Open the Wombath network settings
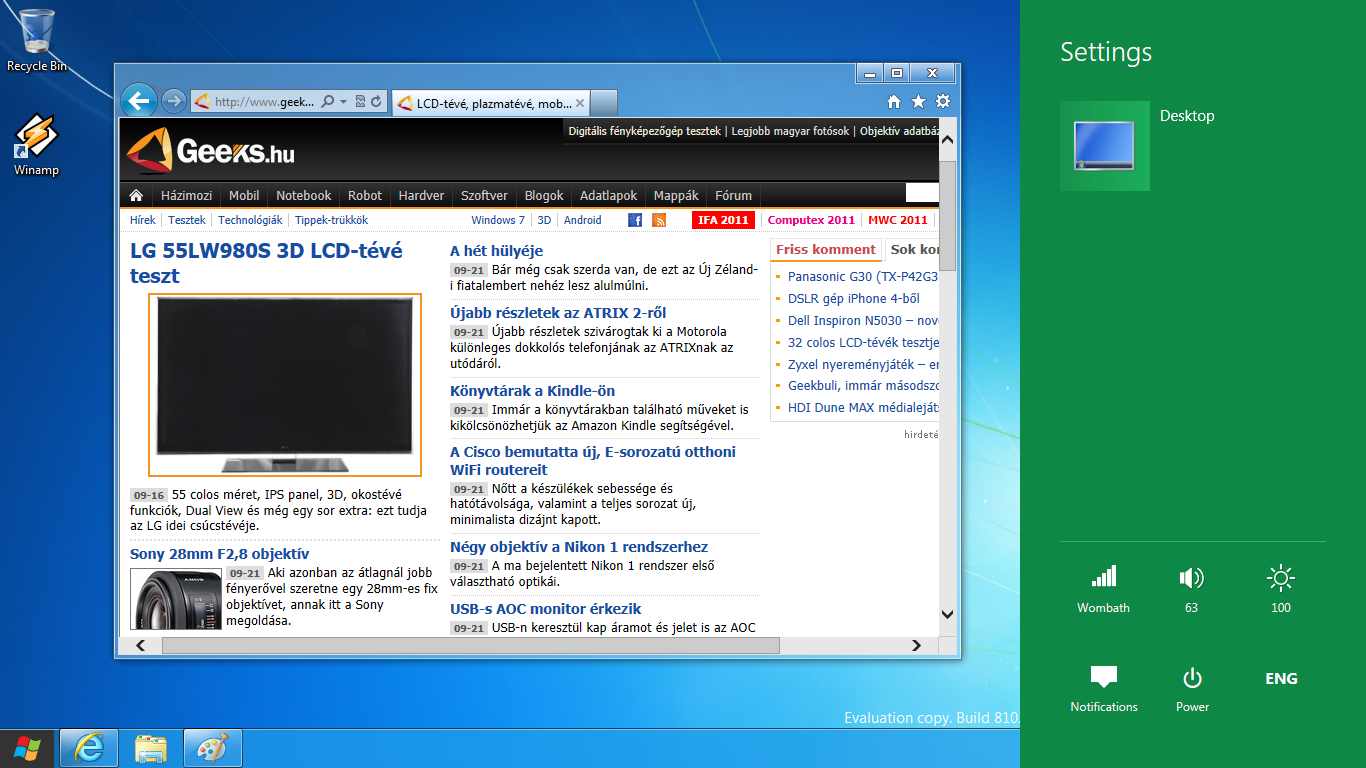The height and width of the screenshot is (768, 1366). (x=1103, y=587)
